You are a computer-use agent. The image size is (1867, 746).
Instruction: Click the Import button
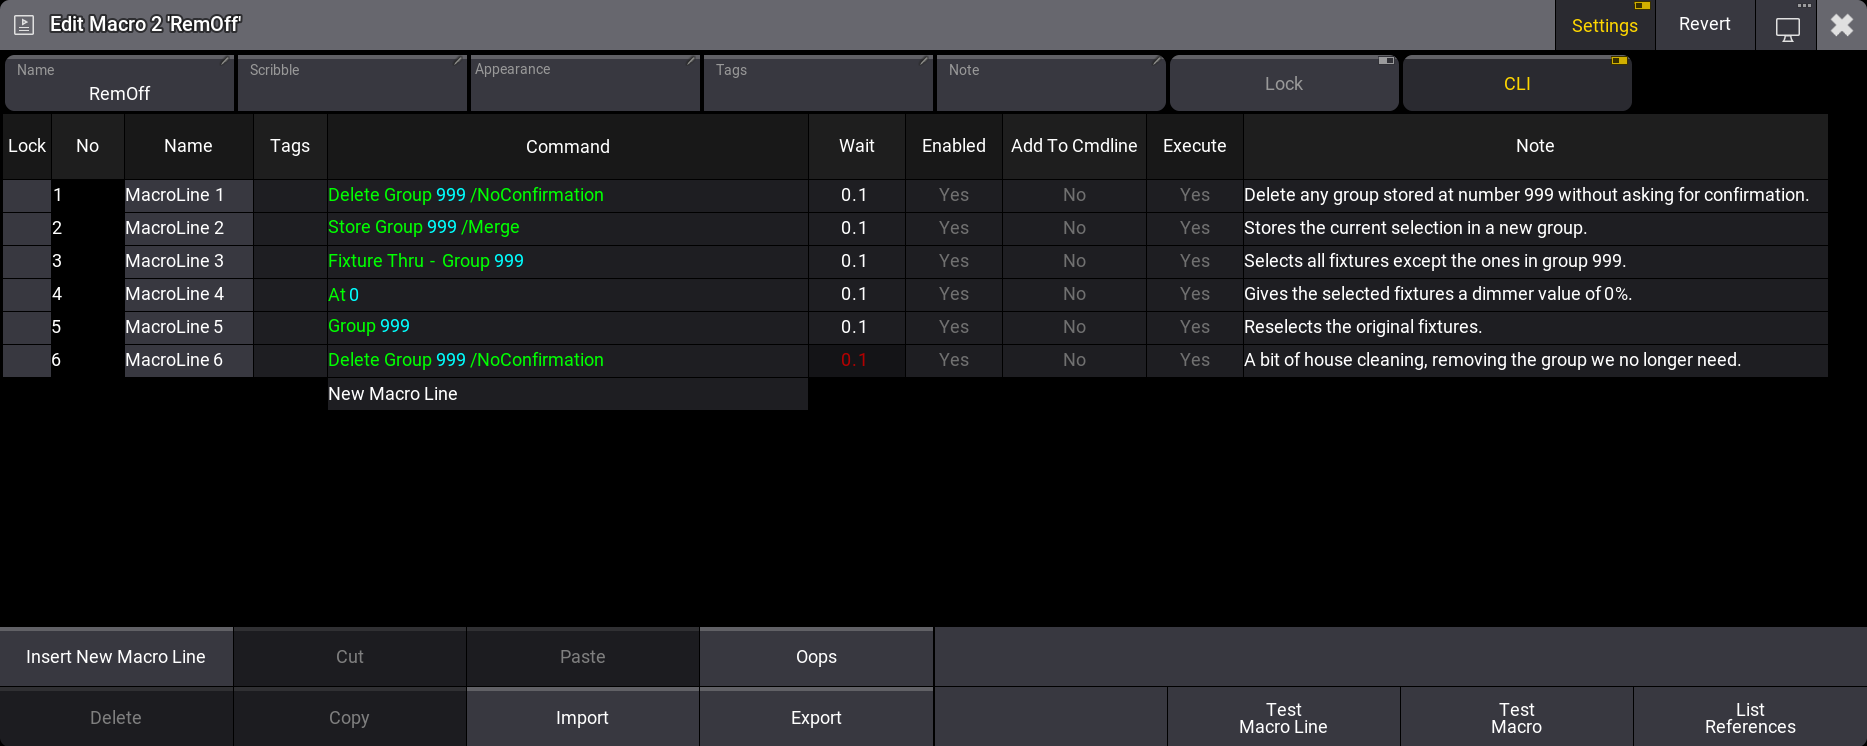tap(582, 718)
